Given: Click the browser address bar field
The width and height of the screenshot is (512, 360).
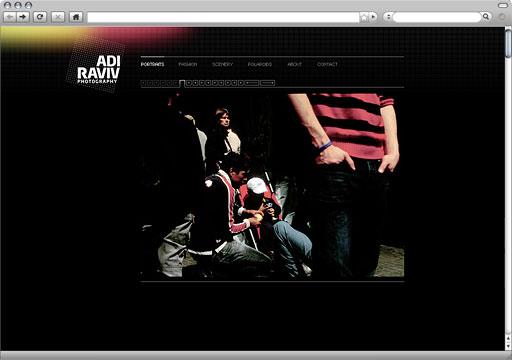Looking at the screenshot, I should click(x=223, y=17).
